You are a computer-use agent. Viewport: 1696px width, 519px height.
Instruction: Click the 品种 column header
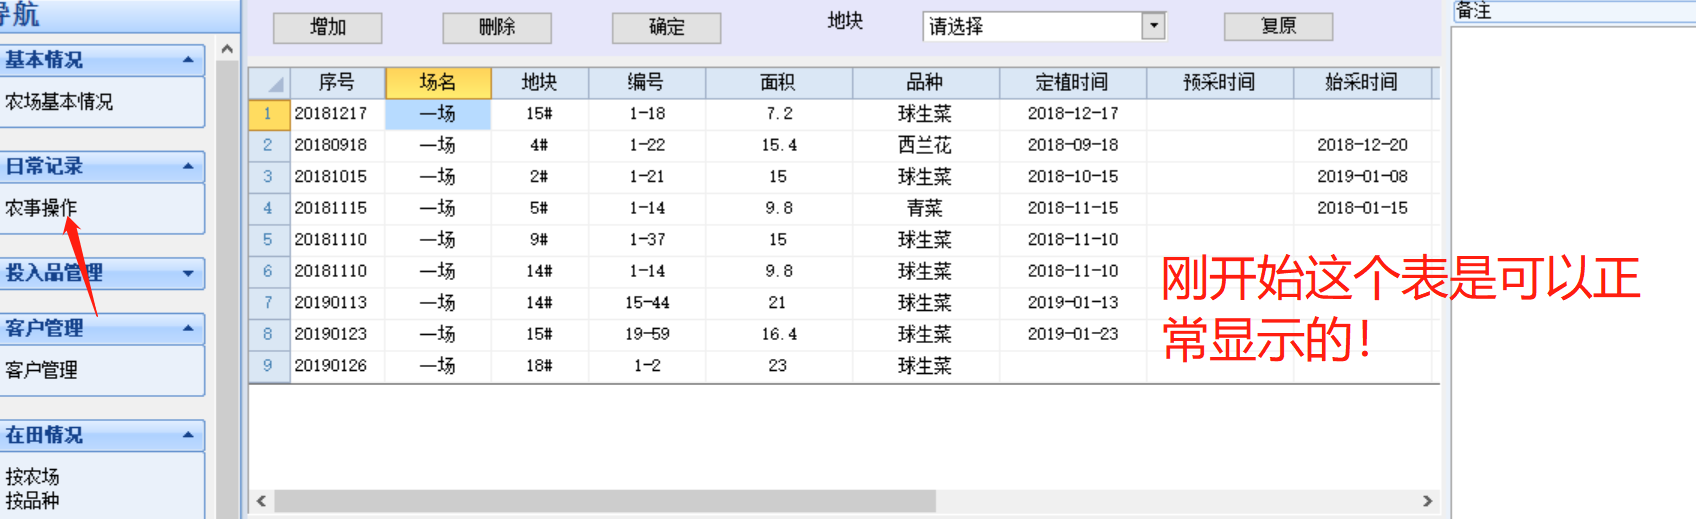[x=925, y=82]
